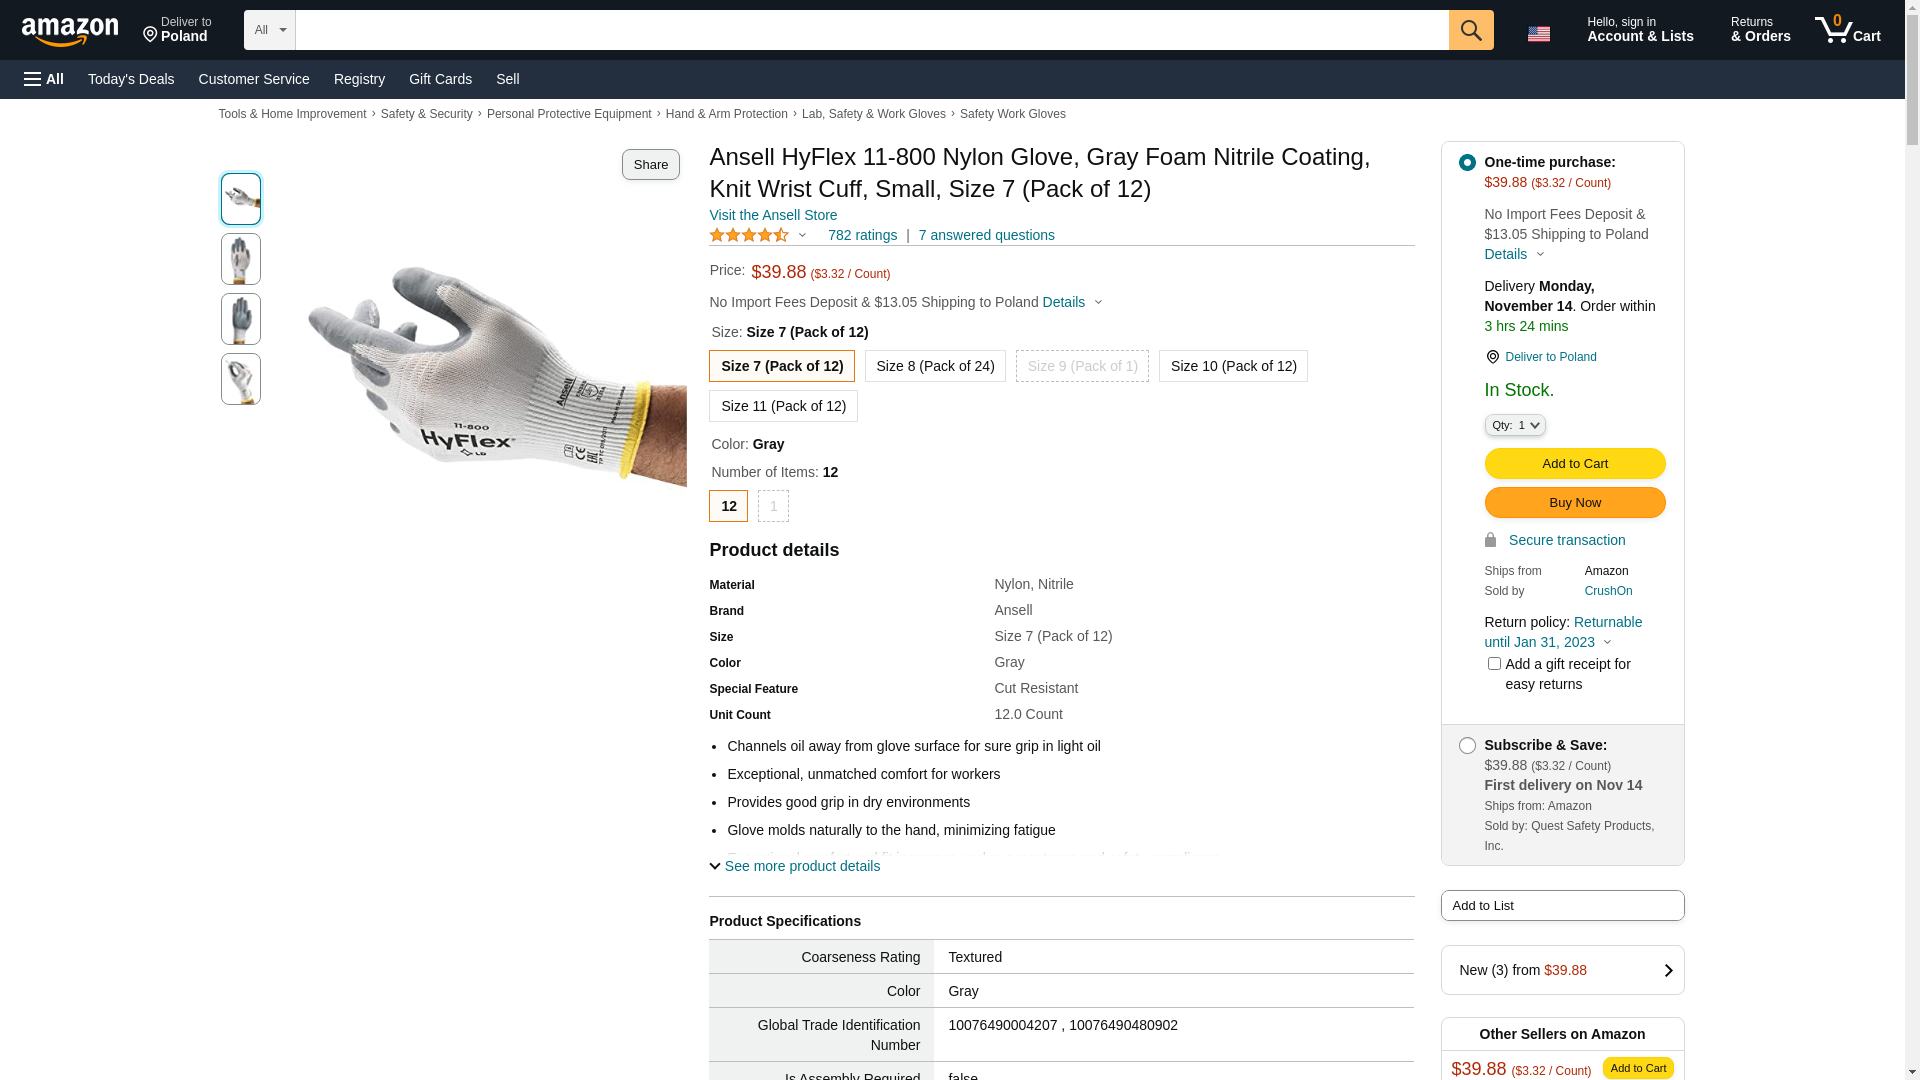Click the Buy Now button
This screenshot has height=1080, width=1920.
tap(1574, 502)
